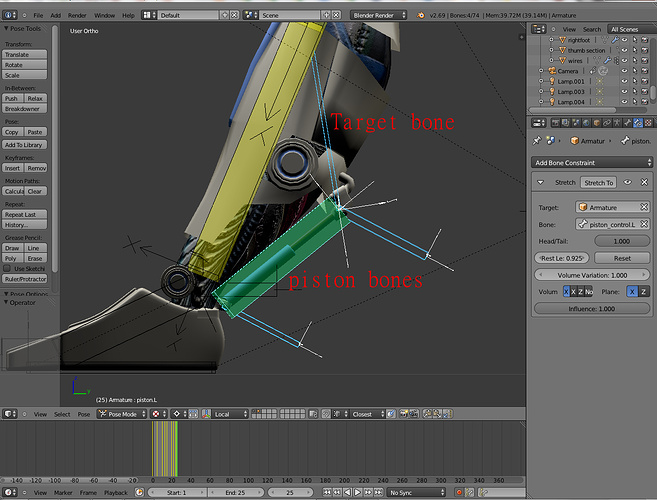Adjust the Head/Tail slider

pyautogui.click(x=622, y=241)
